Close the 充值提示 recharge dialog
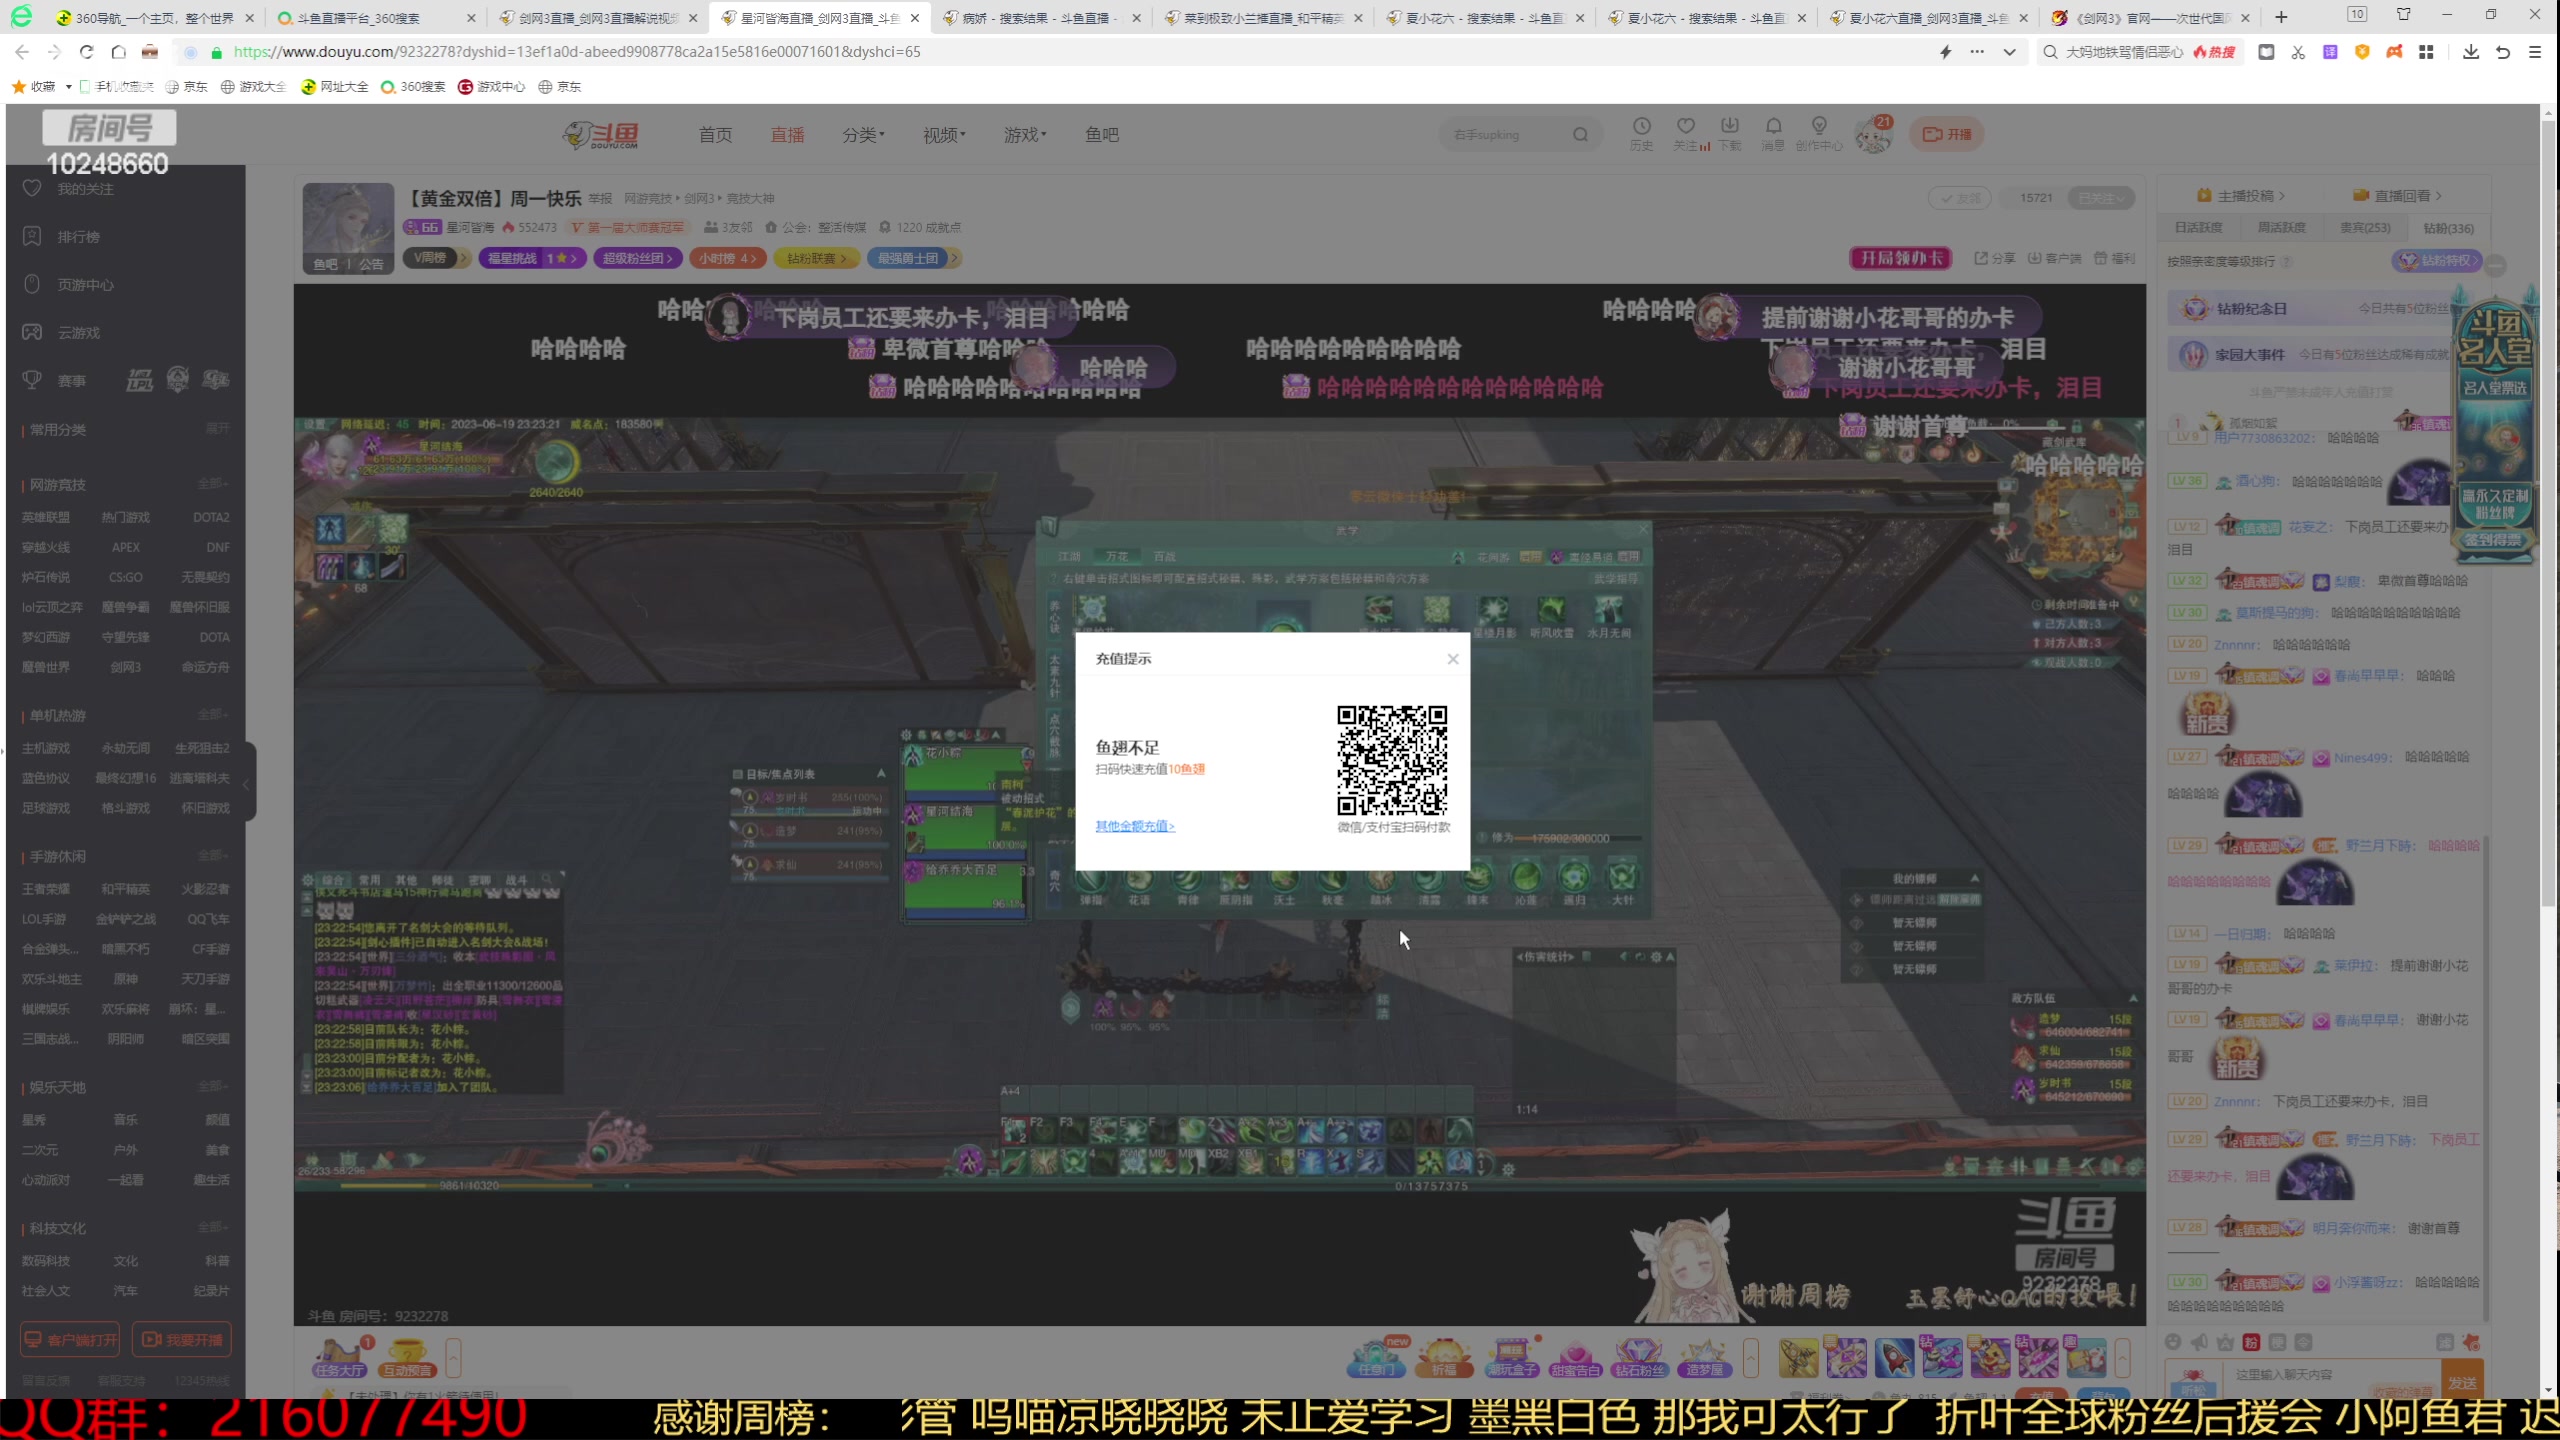2560x1440 pixels. click(x=1453, y=659)
